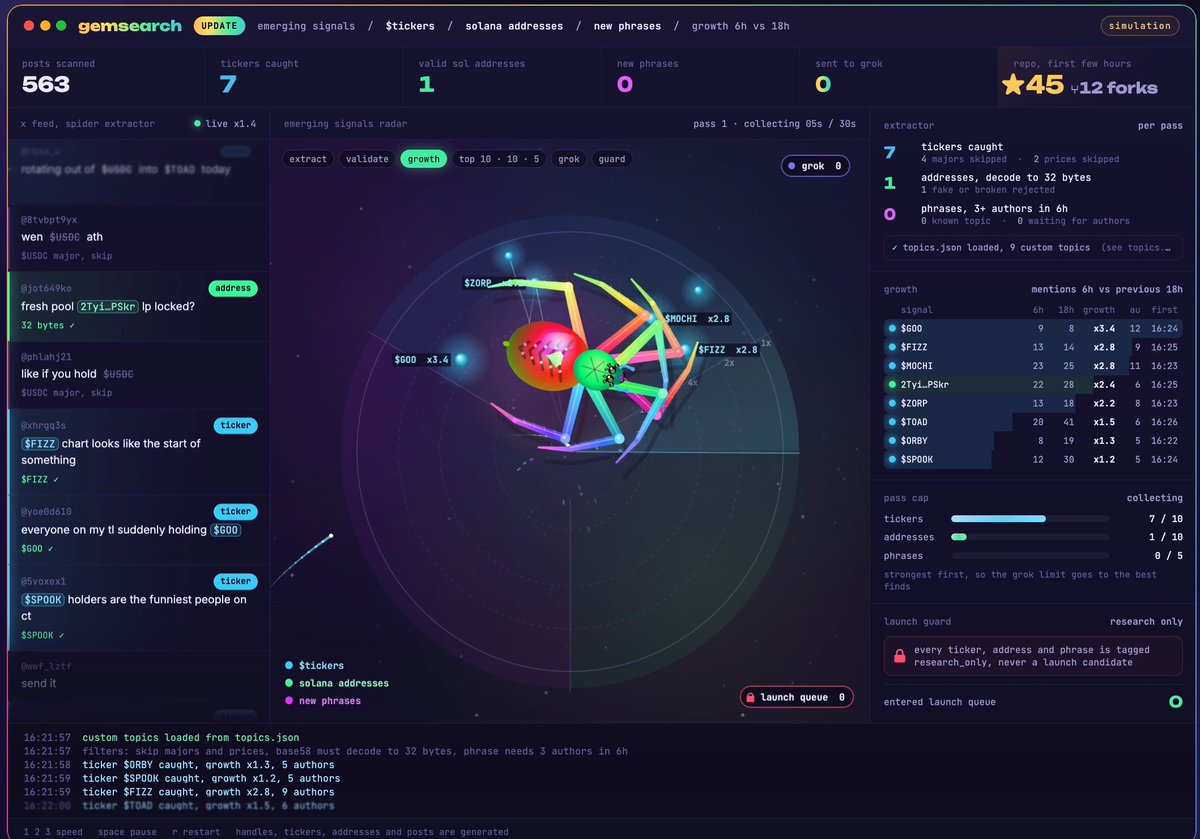
Task: Click the address badge on the @jot649ko post
Action: 233,288
